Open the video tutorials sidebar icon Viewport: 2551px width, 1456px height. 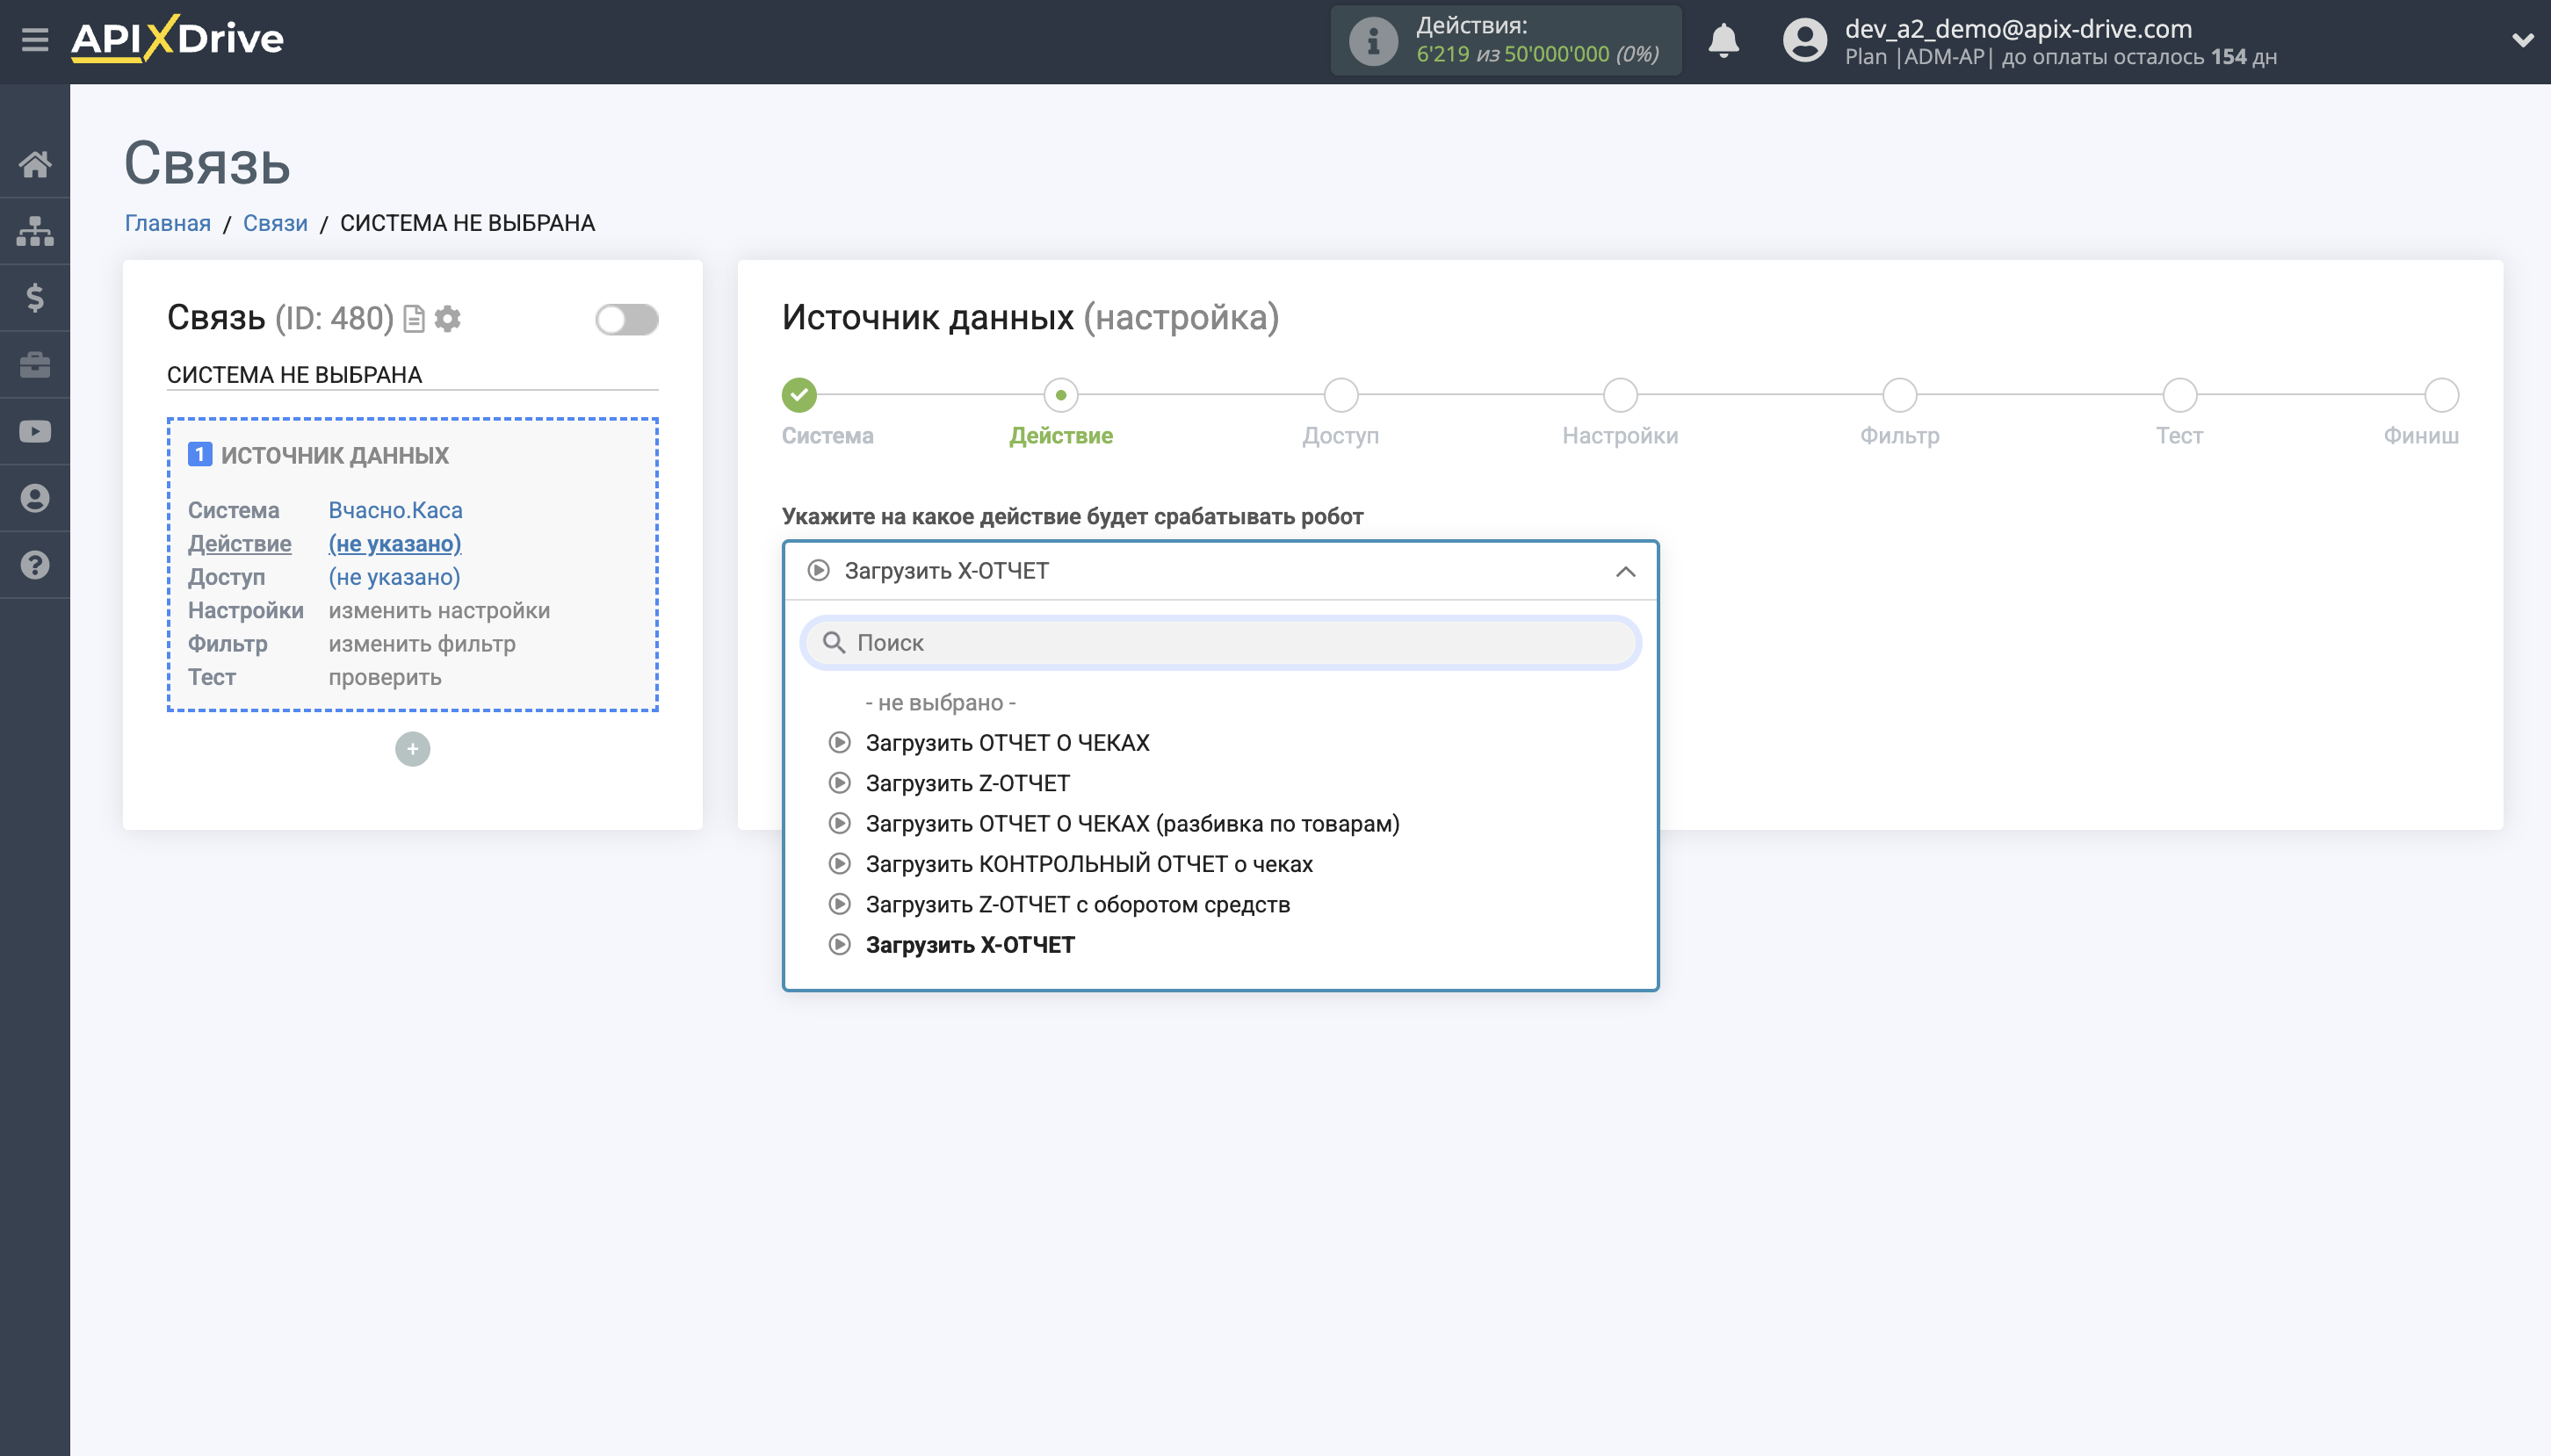click(x=35, y=431)
